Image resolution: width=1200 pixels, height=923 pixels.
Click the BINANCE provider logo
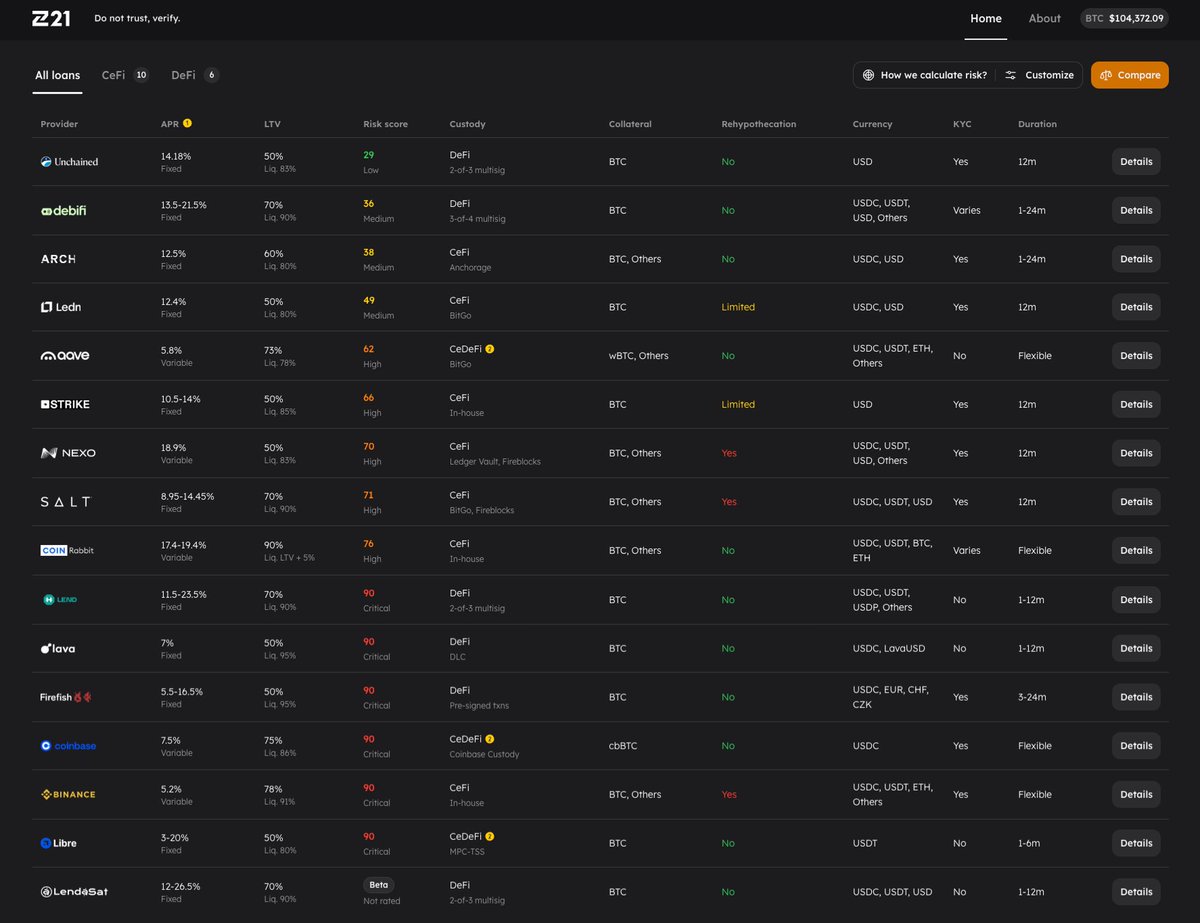pos(68,794)
